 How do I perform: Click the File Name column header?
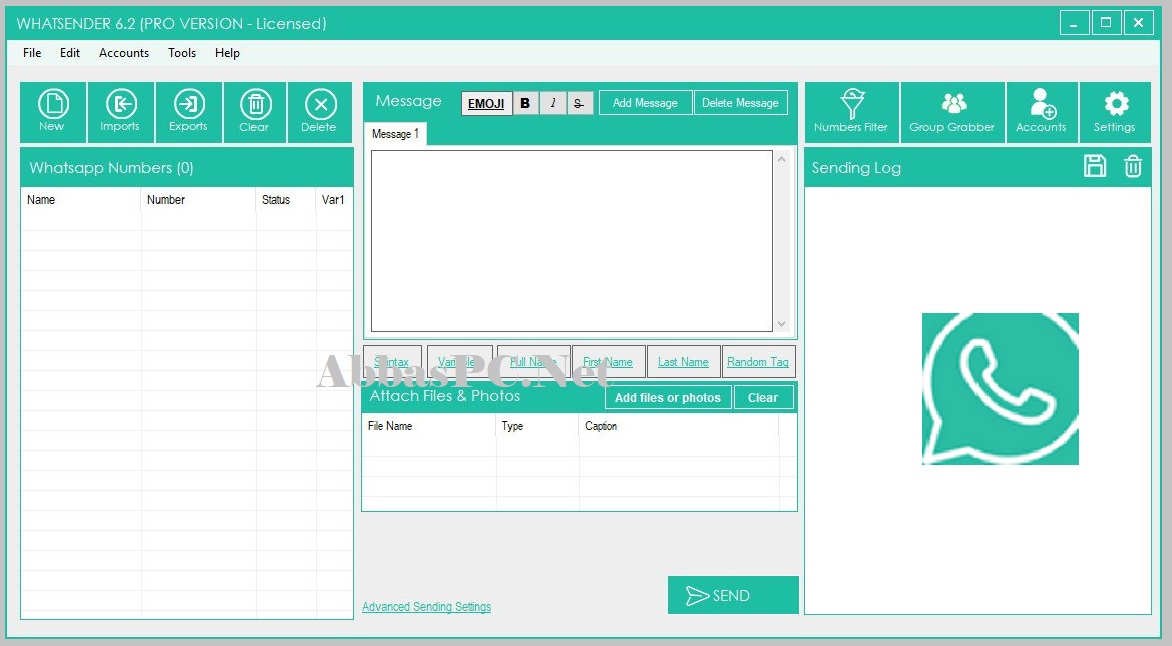click(x=429, y=426)
